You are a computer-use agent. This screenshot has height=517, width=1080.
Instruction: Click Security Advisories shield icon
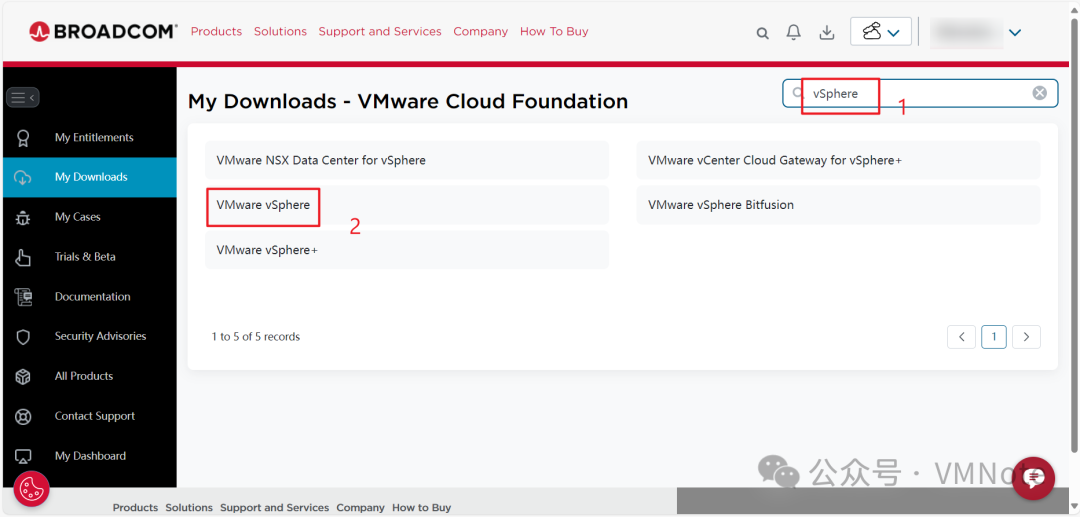pos(23,337)
